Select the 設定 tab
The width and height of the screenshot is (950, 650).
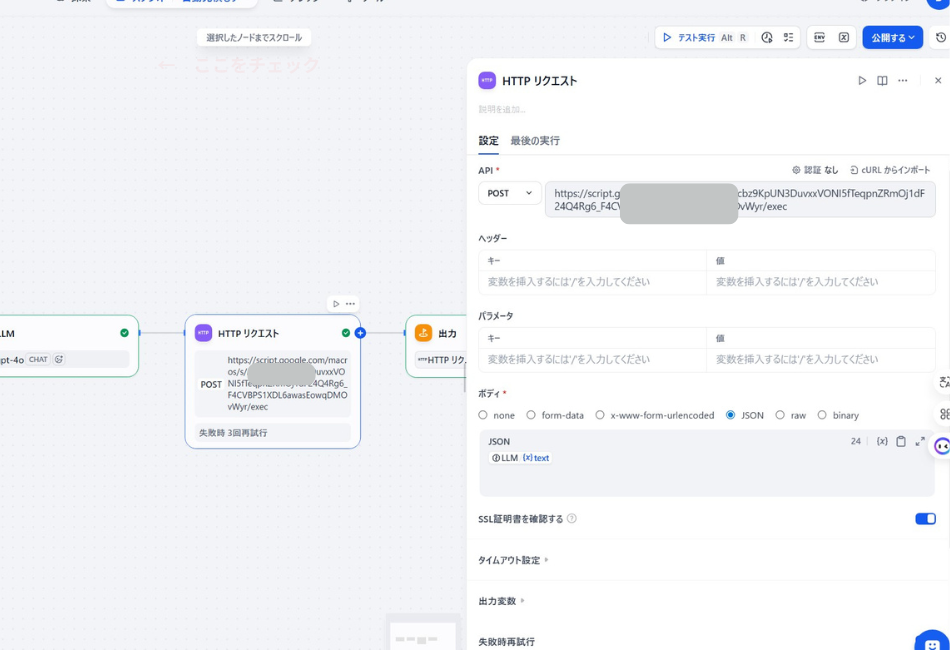488,140
